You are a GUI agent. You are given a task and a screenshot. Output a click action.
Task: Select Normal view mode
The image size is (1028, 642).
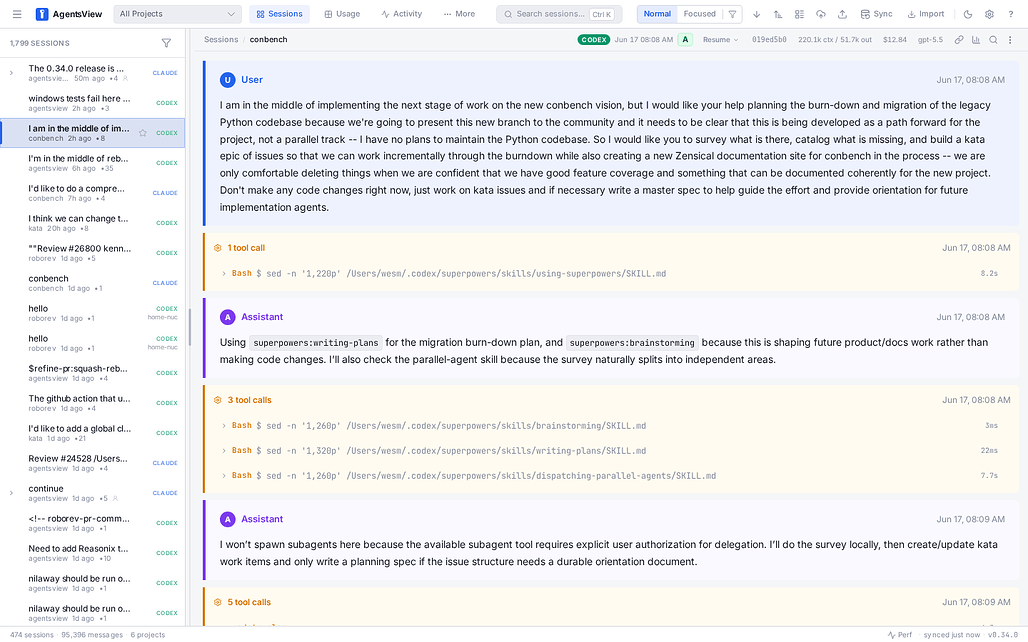[x=657, y=14]
